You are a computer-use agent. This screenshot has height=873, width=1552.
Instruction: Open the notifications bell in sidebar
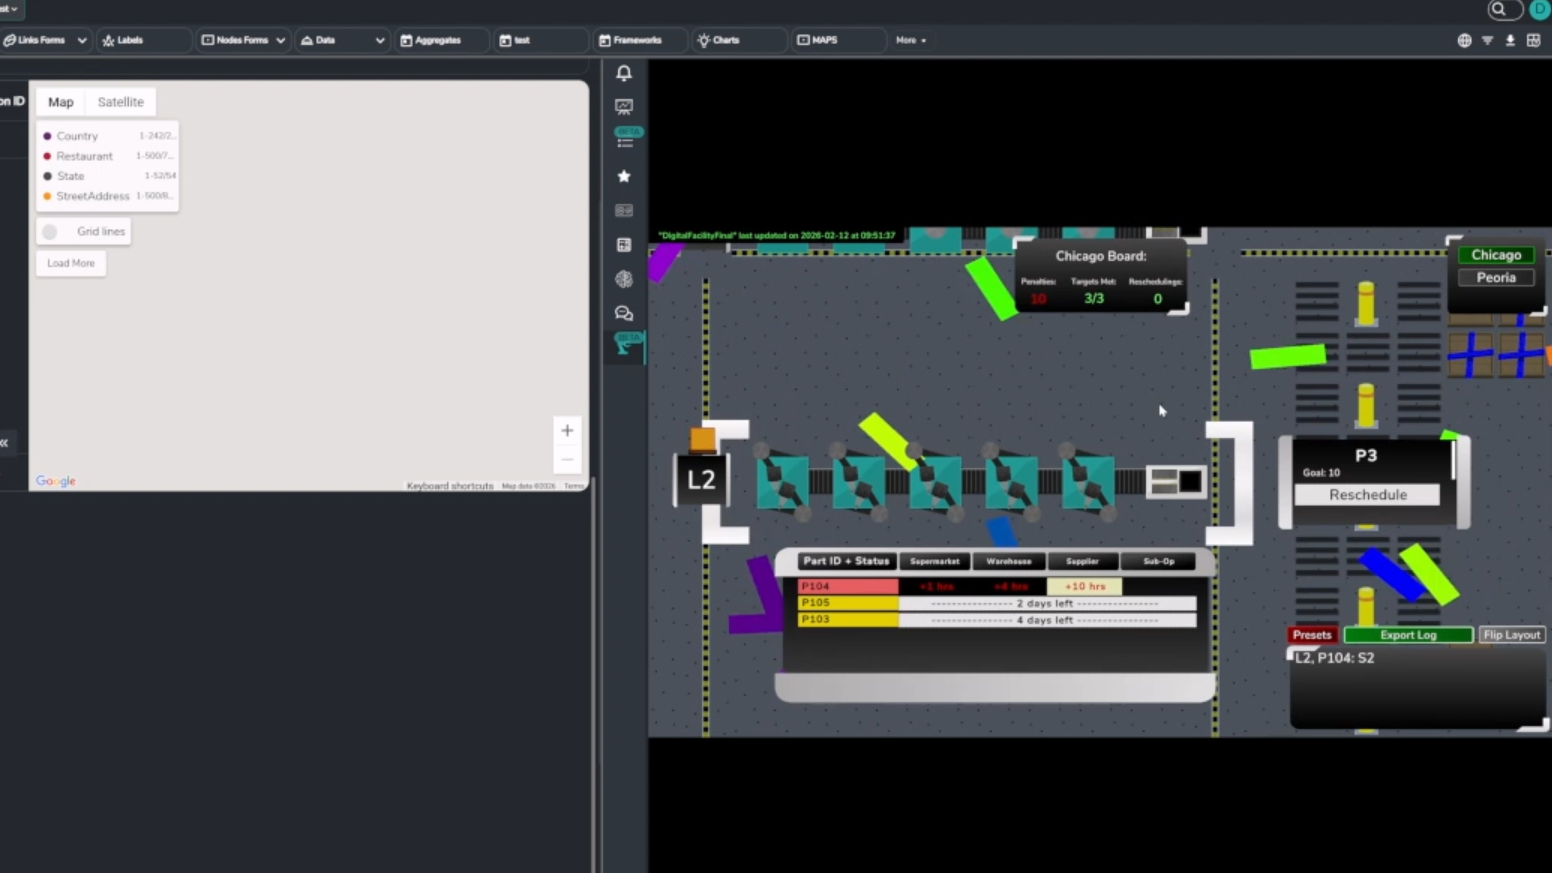coord(624,73)
